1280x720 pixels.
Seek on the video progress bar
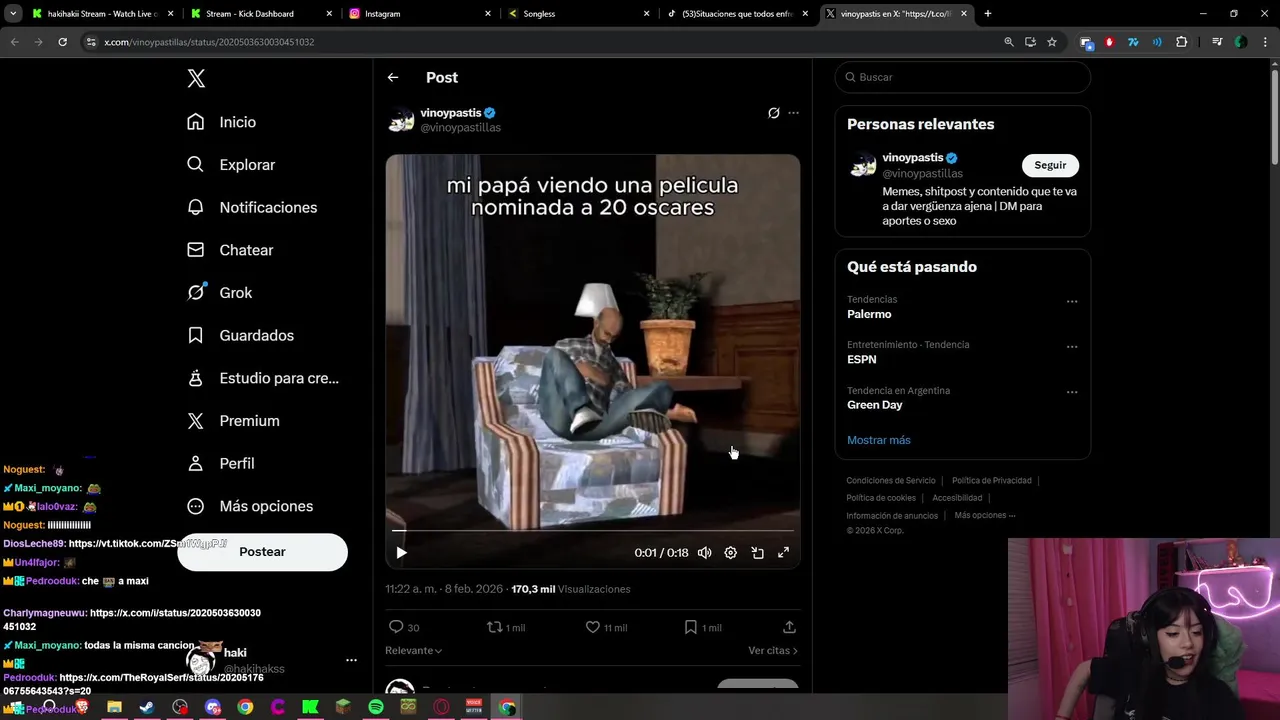pos(593,531)
